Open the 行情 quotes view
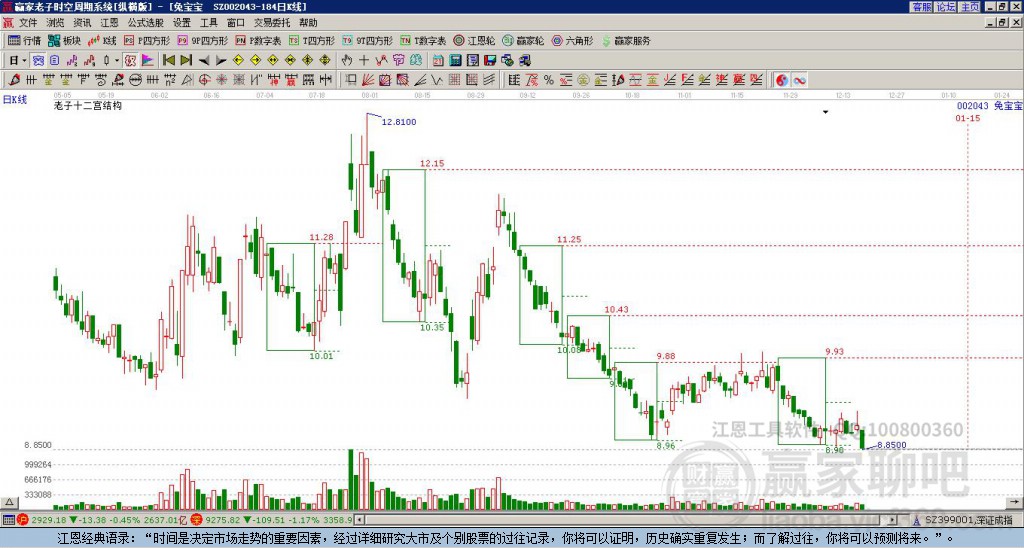Image resolution: width=1024 pixels, height=548 pixels. click(24, 40)
